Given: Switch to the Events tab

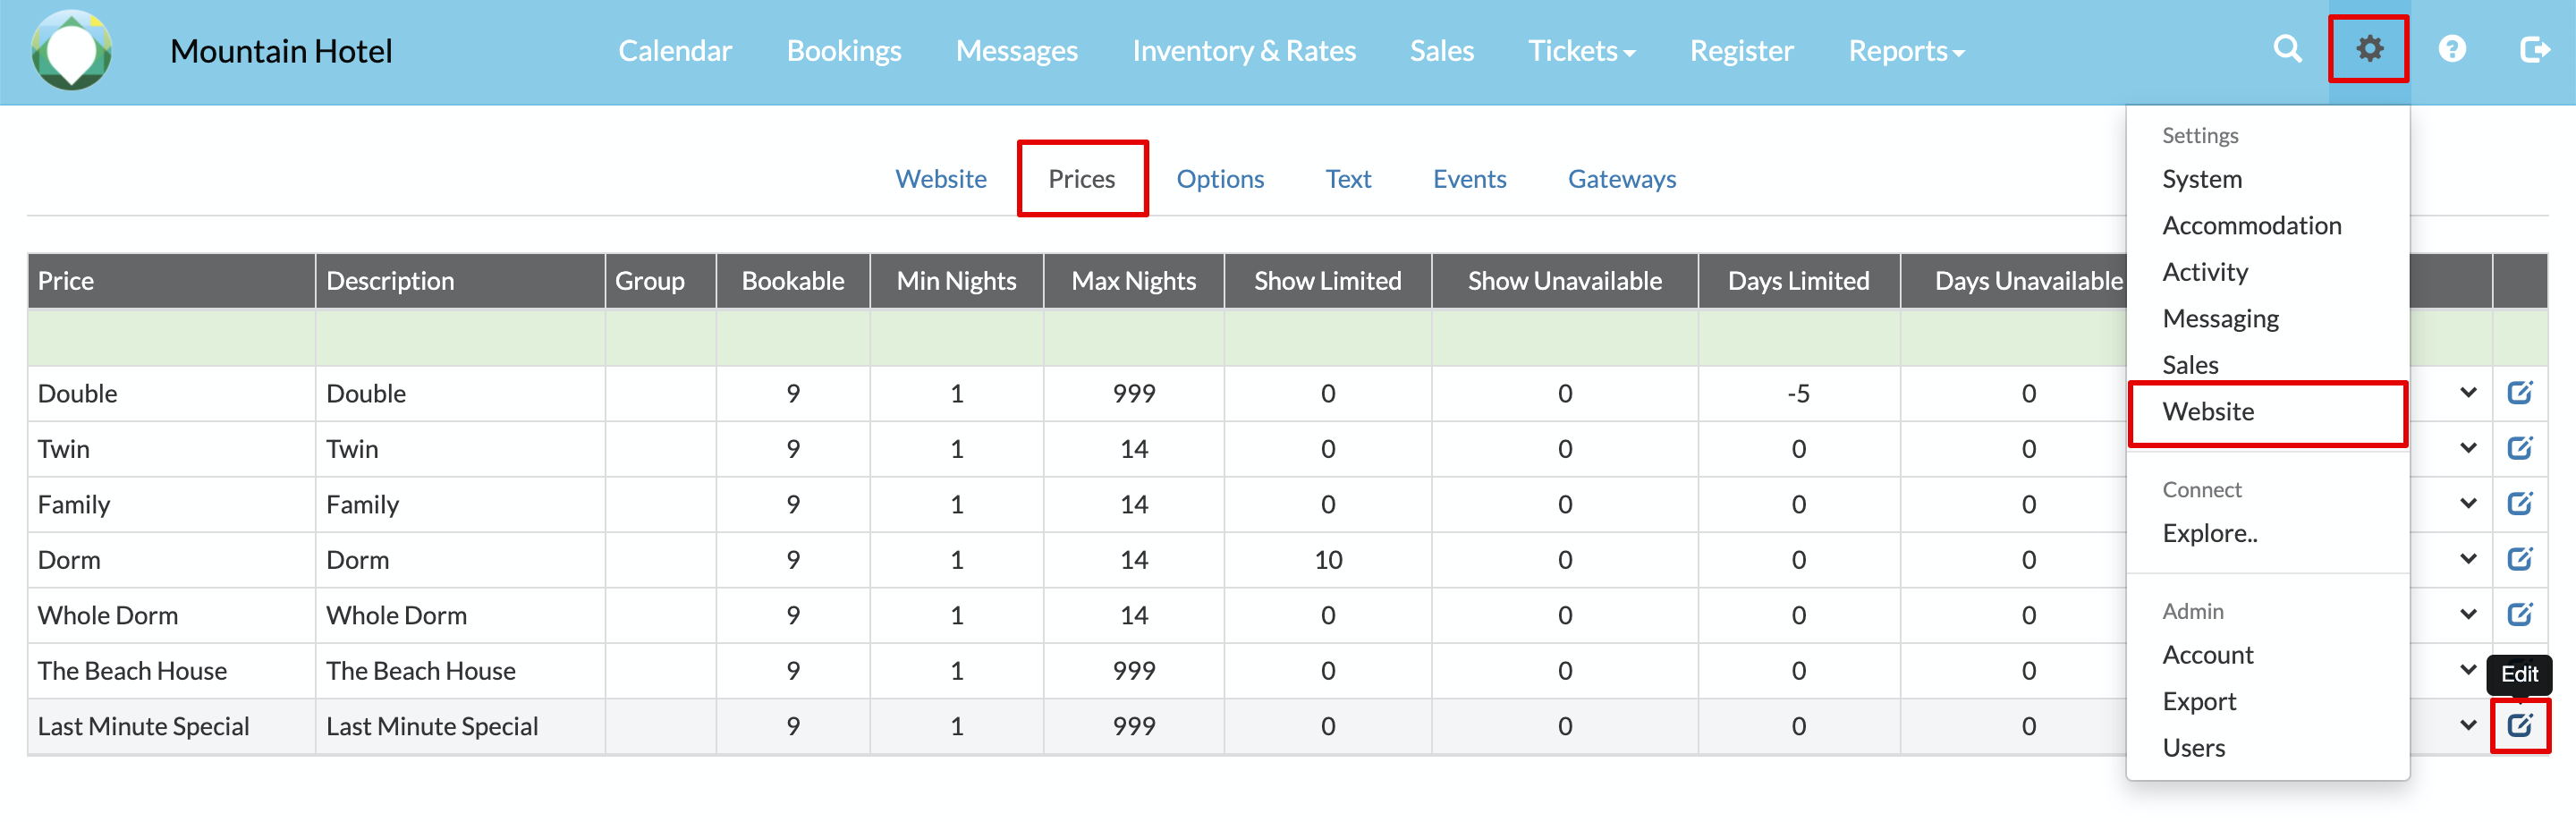Looking at the screenshot, I should tap(1469, 179).
